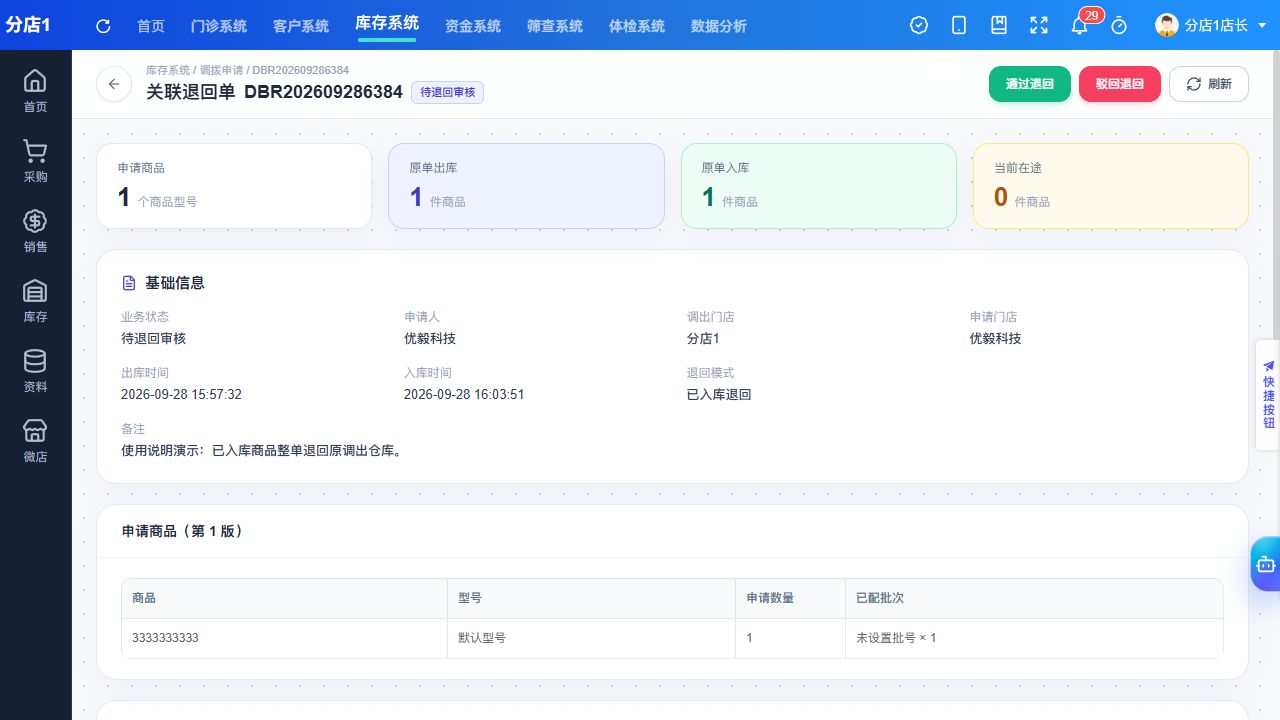The height and width of the screenshot is (720, 1280).
Task: Open the bookmark manual icon in header
Action: 999,26
